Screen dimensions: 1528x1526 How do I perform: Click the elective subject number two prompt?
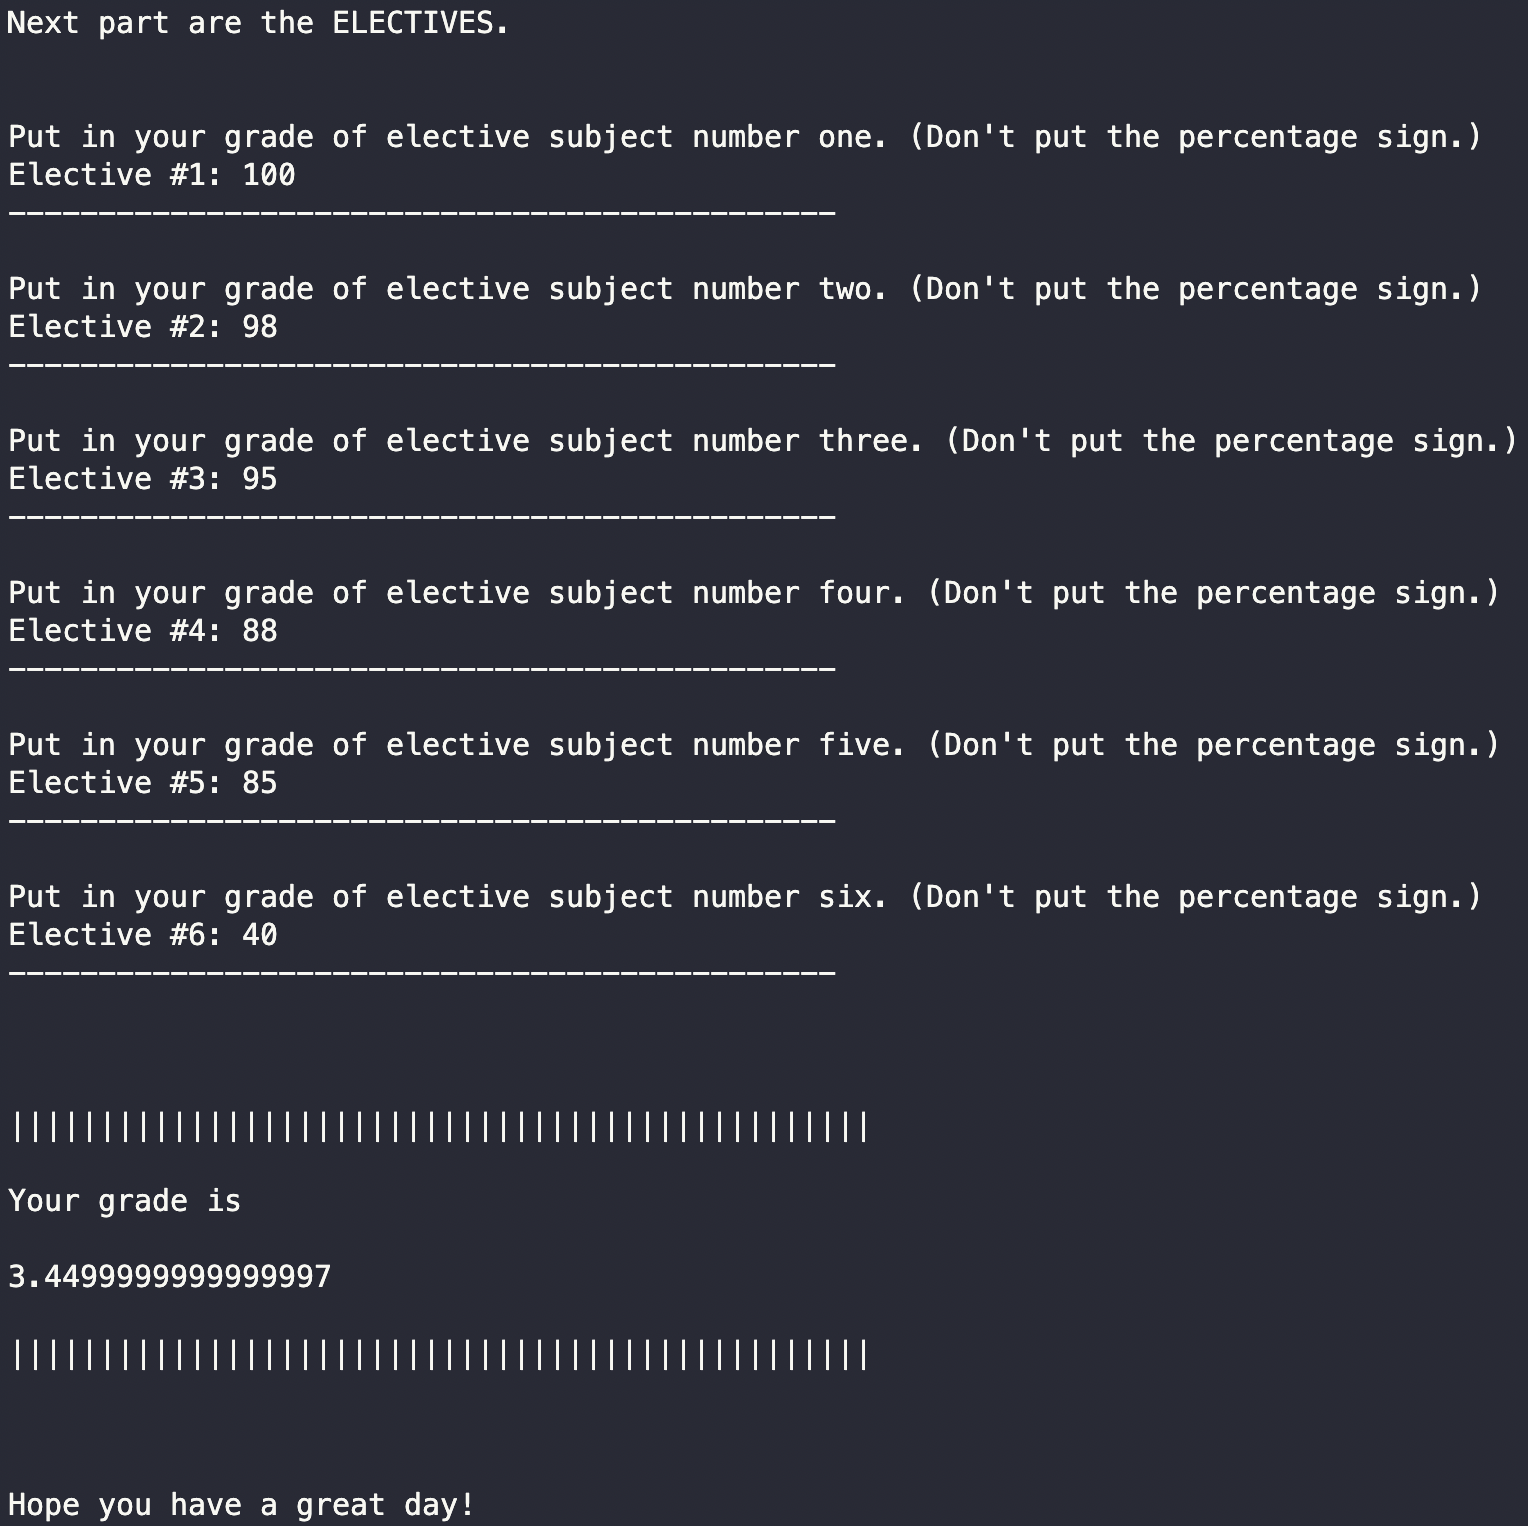tap(745, 290)
